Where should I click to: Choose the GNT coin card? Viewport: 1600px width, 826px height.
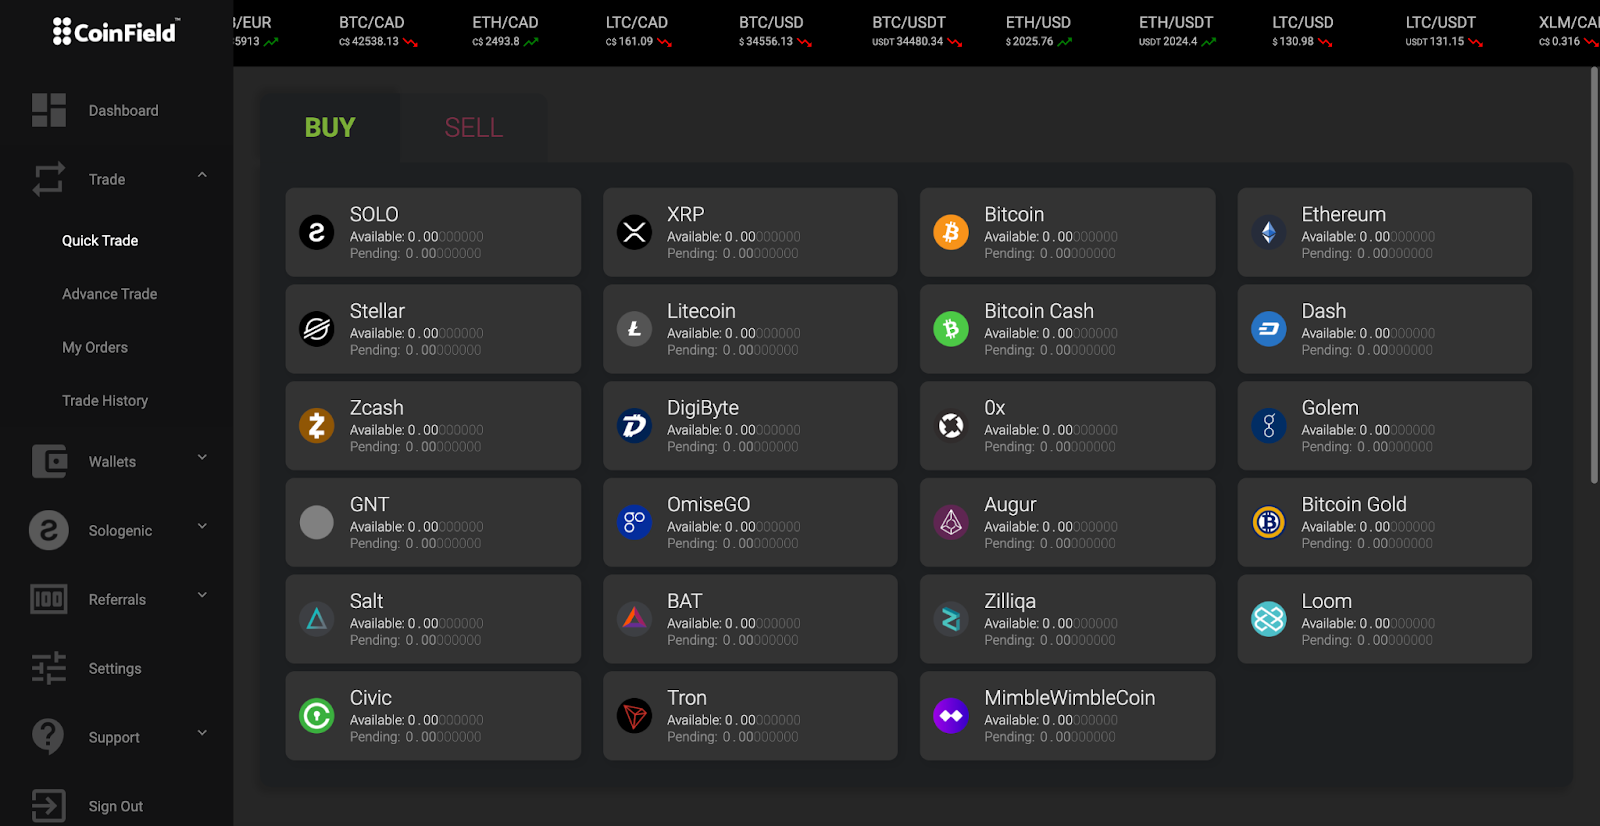[433, 522]
